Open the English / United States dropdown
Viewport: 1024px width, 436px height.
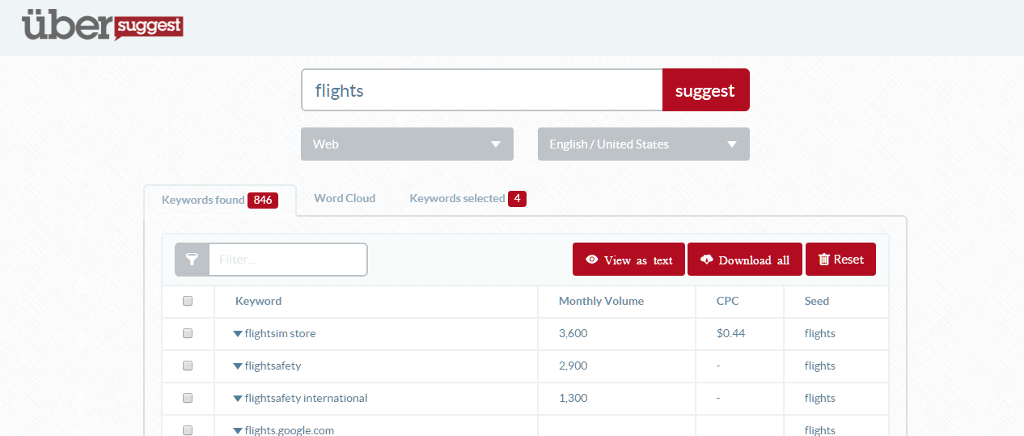point(643,144)
